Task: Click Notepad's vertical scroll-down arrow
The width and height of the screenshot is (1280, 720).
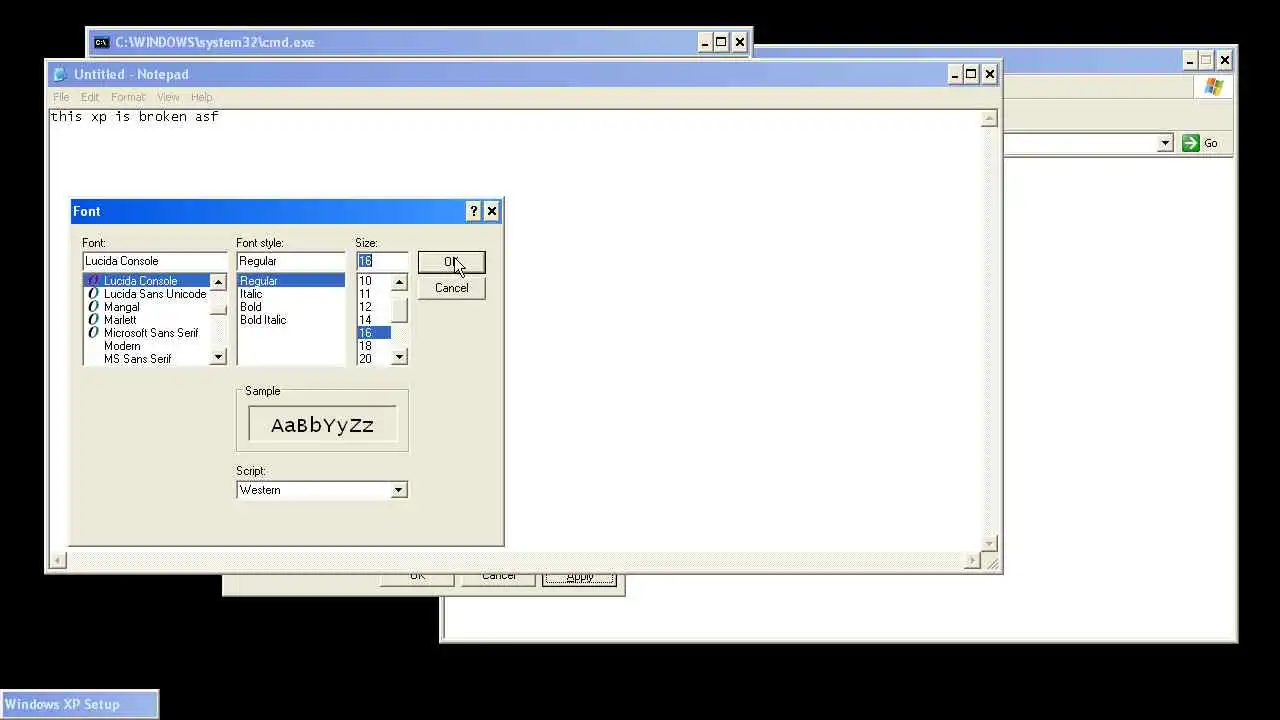Action: [989, 544]
